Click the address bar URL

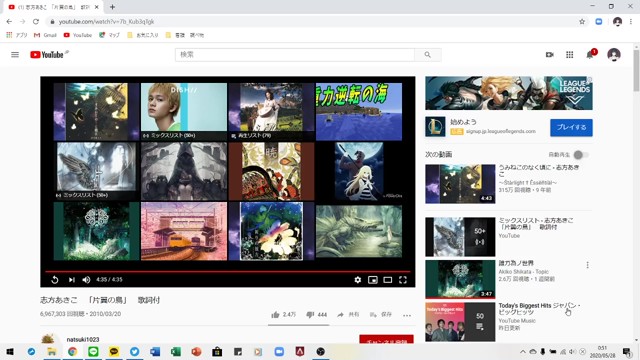pos(107,22)
